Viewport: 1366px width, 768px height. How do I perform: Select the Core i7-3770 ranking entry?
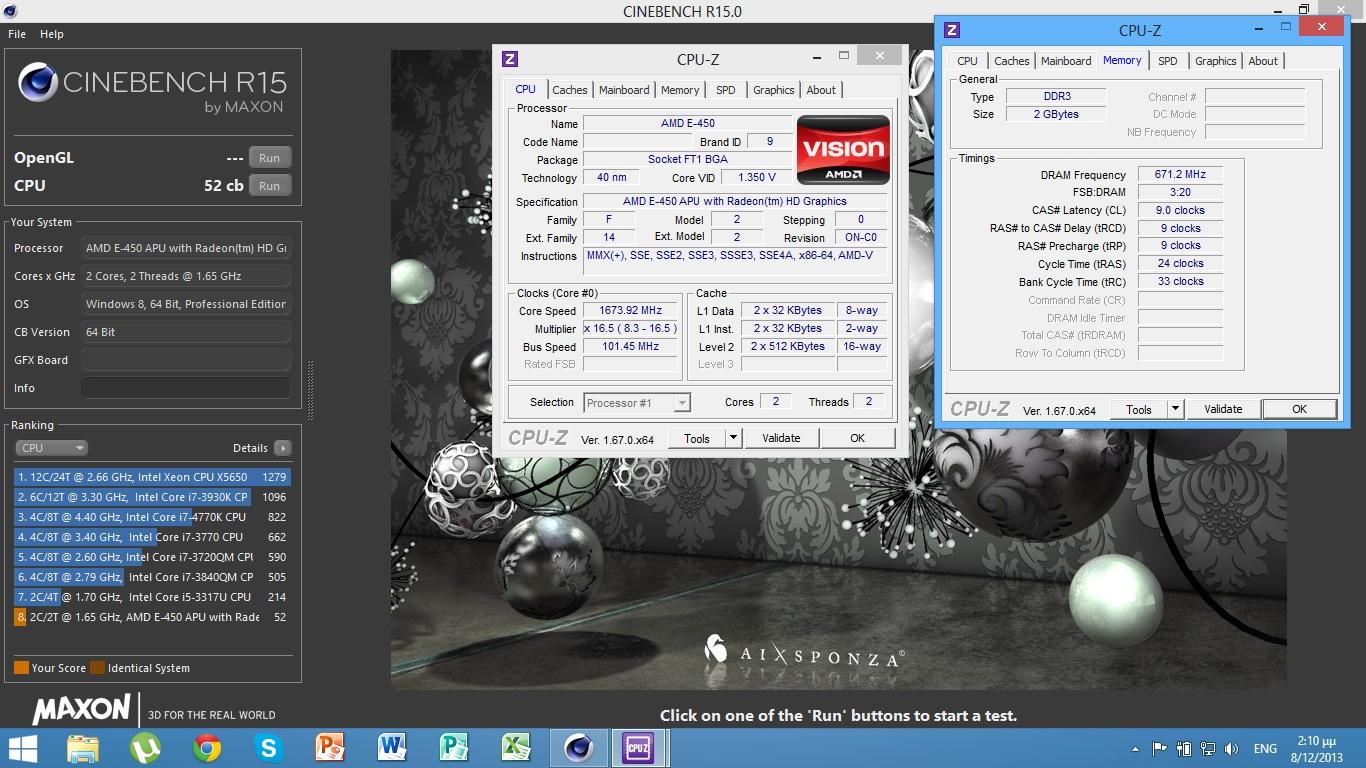click(152, 537)
